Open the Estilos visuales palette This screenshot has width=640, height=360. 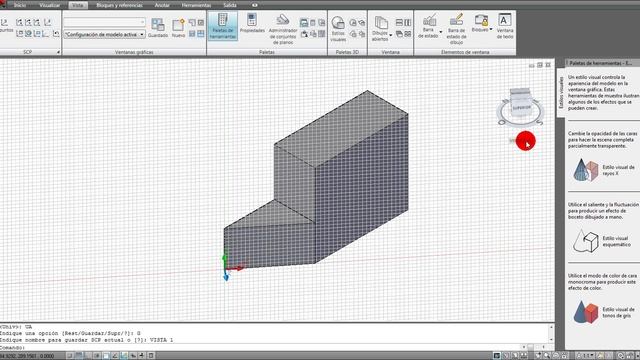pos(338,29)
